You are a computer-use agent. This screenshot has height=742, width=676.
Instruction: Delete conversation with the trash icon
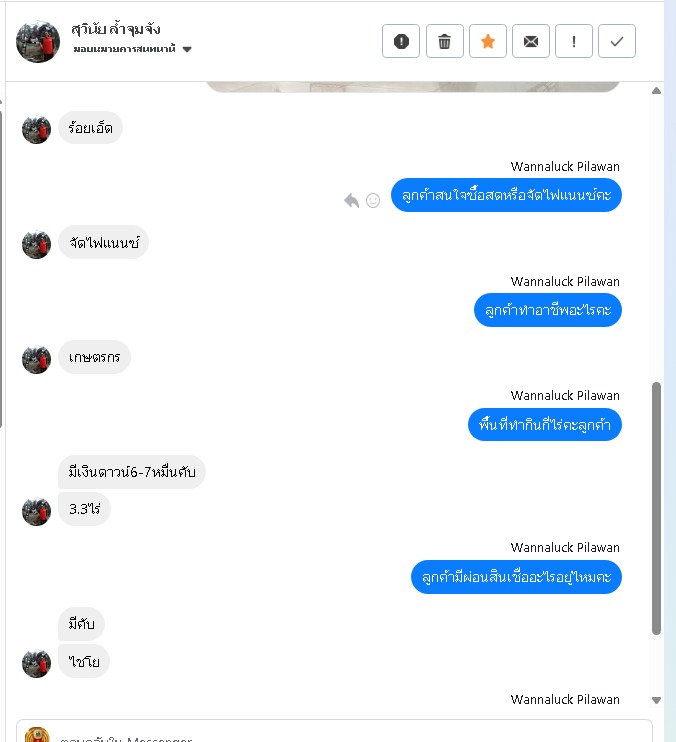(444, 41)
